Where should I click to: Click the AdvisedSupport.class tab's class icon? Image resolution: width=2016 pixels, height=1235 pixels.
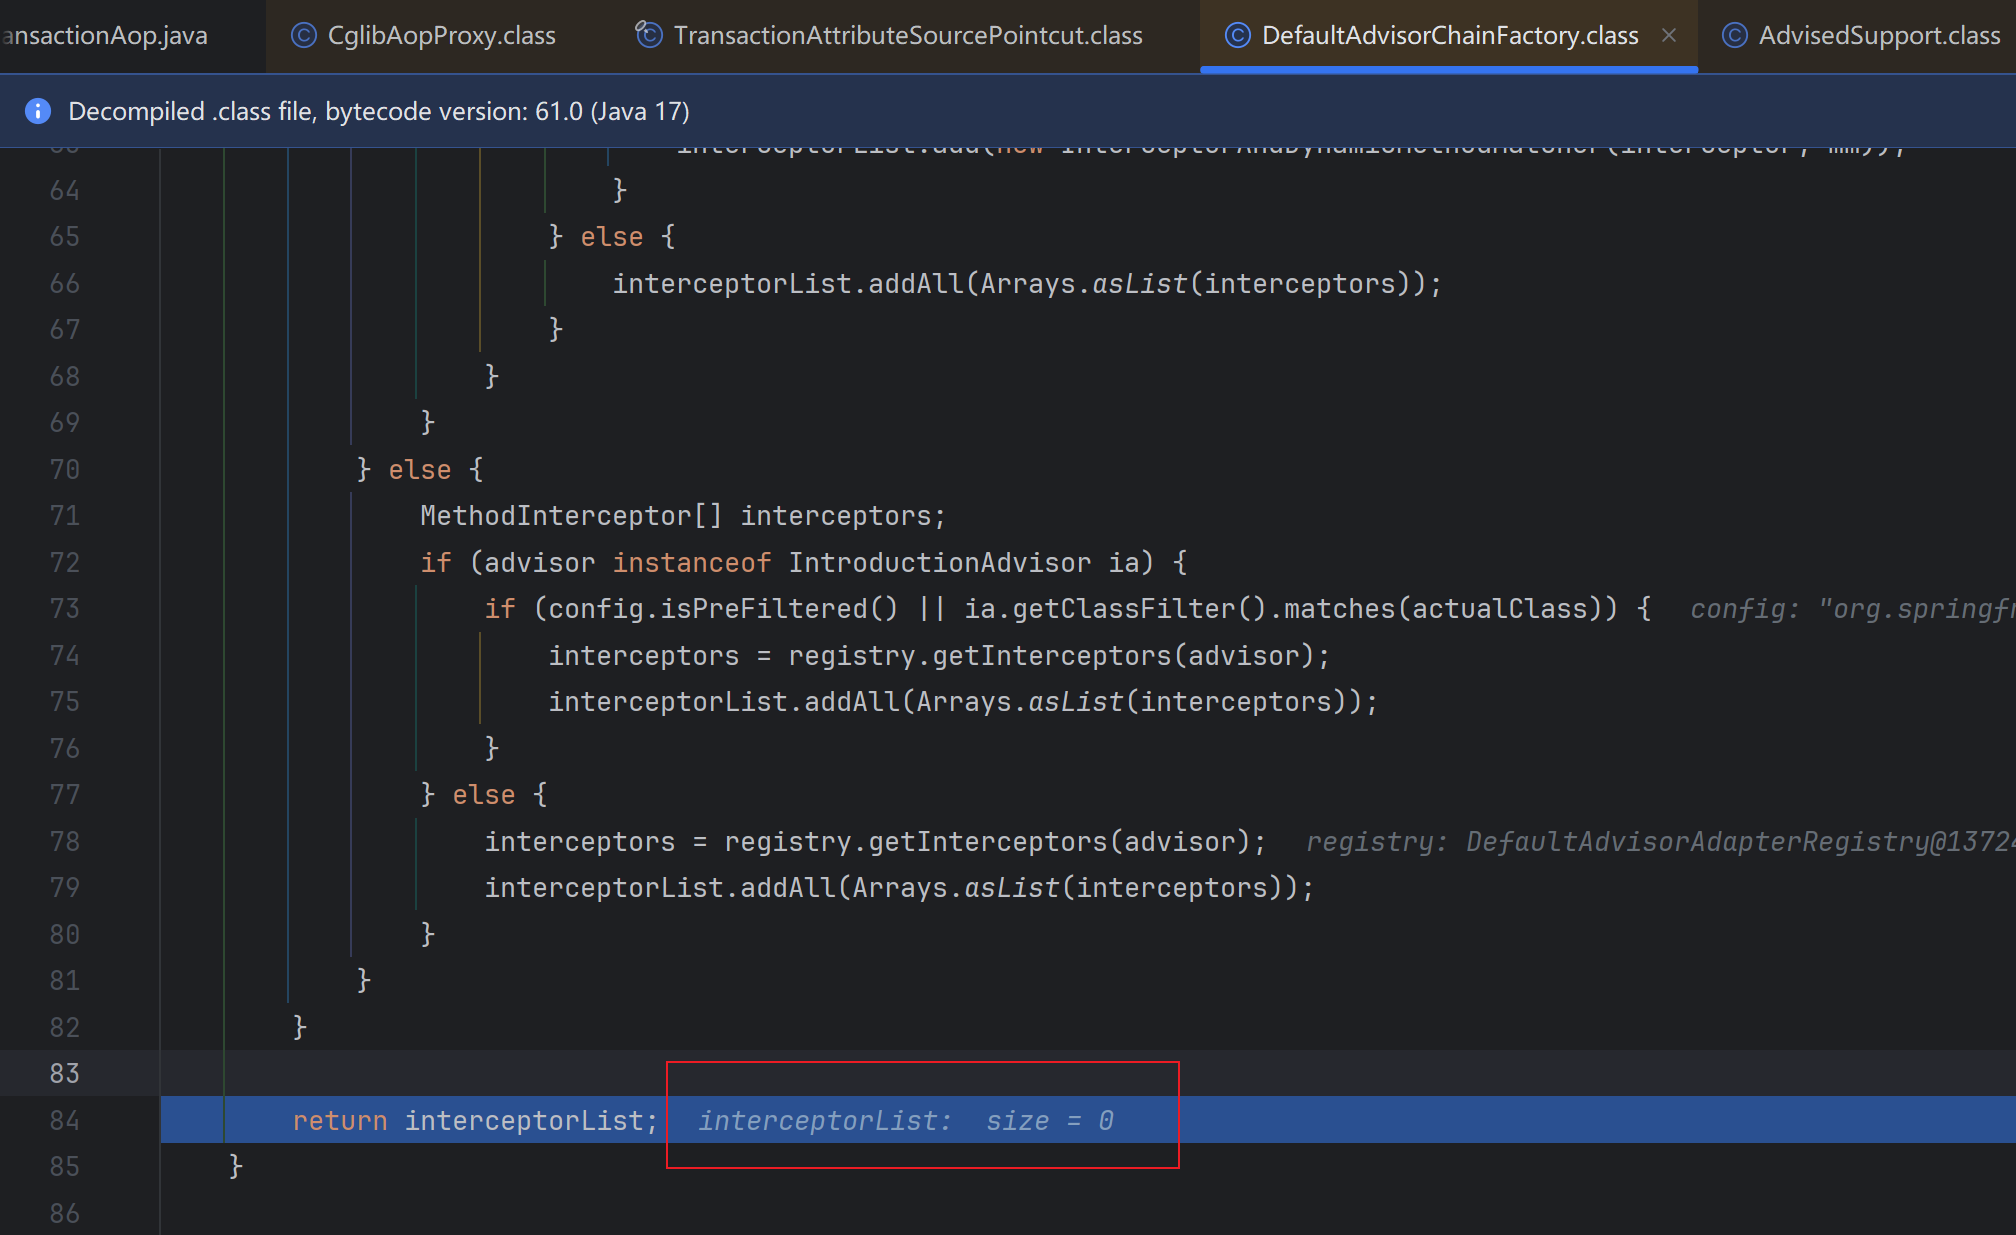point(1734,36)
